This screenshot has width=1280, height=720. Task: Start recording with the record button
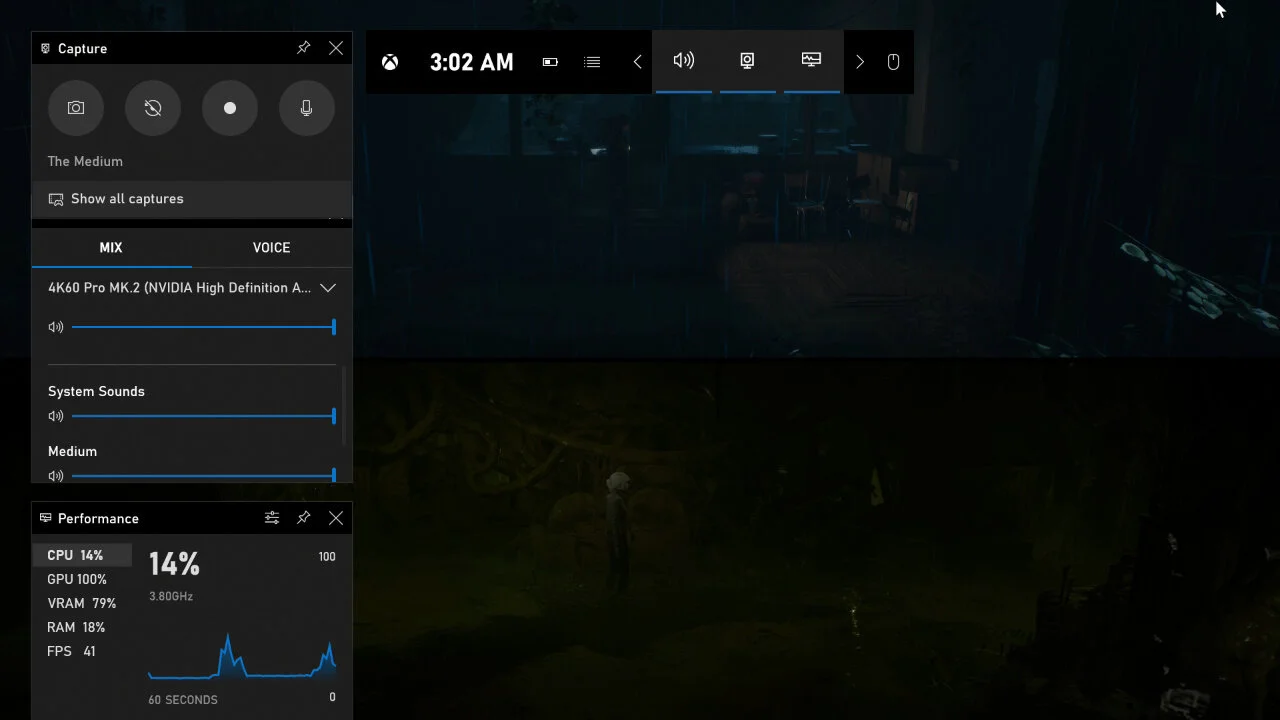[x=230, y=108]
